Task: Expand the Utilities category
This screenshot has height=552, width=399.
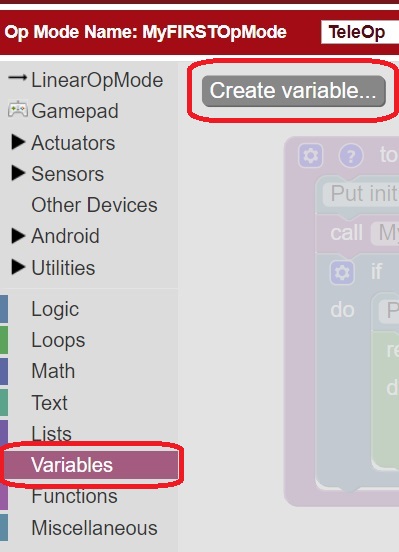Action: click(18, 267)
